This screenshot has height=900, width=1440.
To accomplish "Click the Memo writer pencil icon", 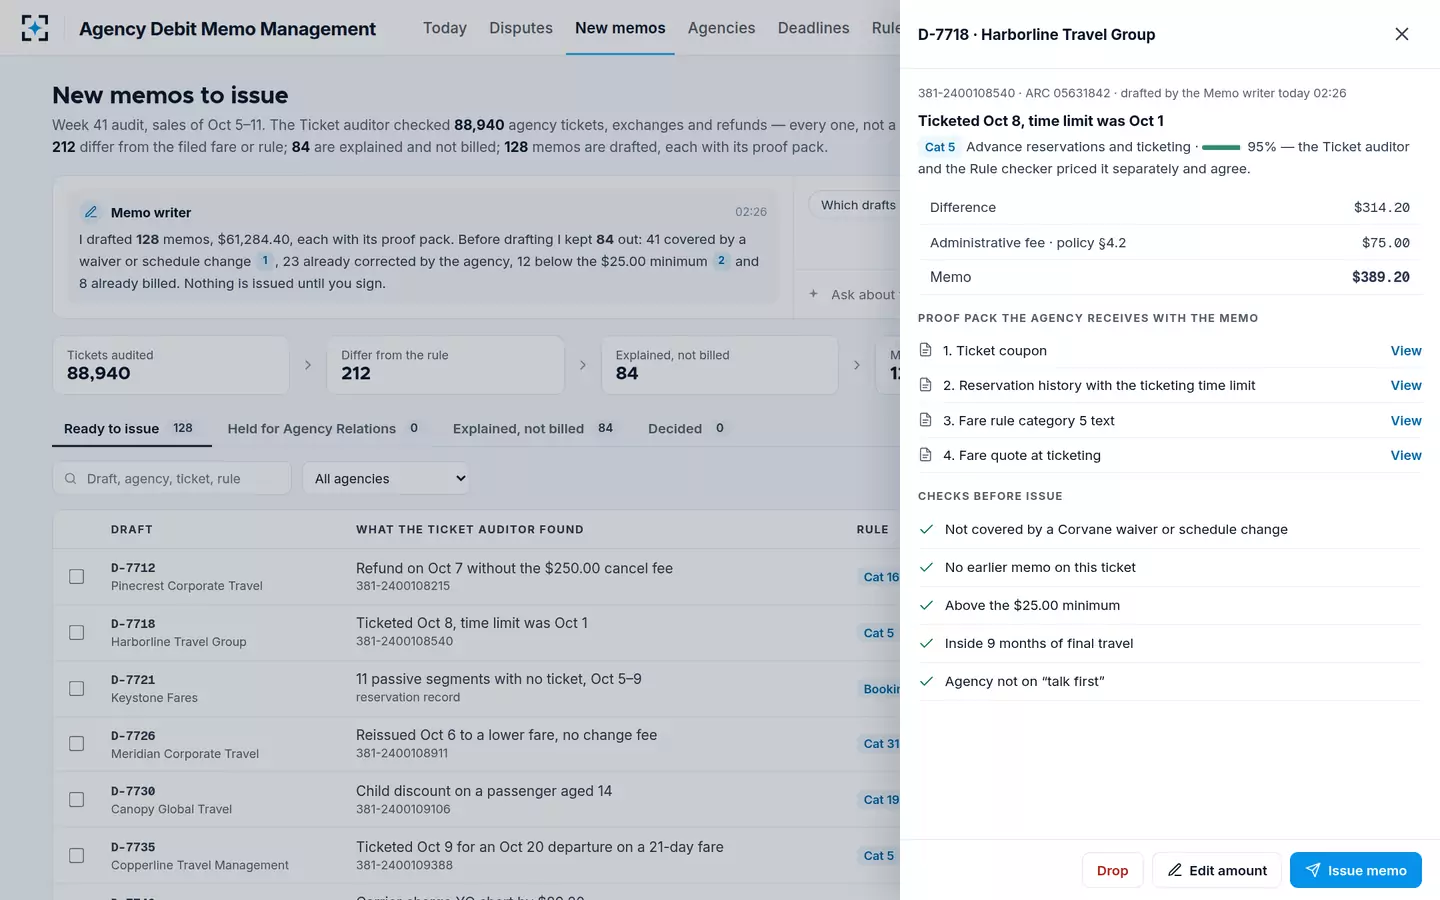I will coord(91,212).
